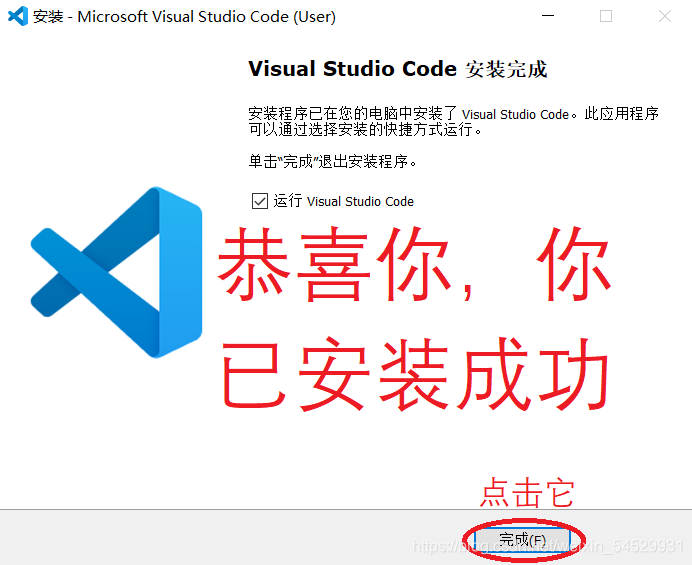Click the heading Visual Studio Code 安装完成

click(x=398, y=69)
